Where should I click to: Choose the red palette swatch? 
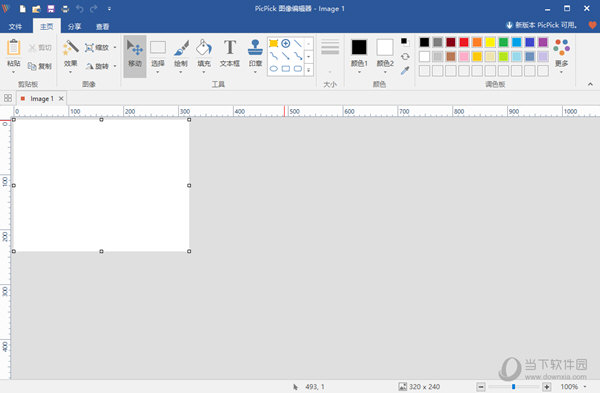tap(464, 42)
